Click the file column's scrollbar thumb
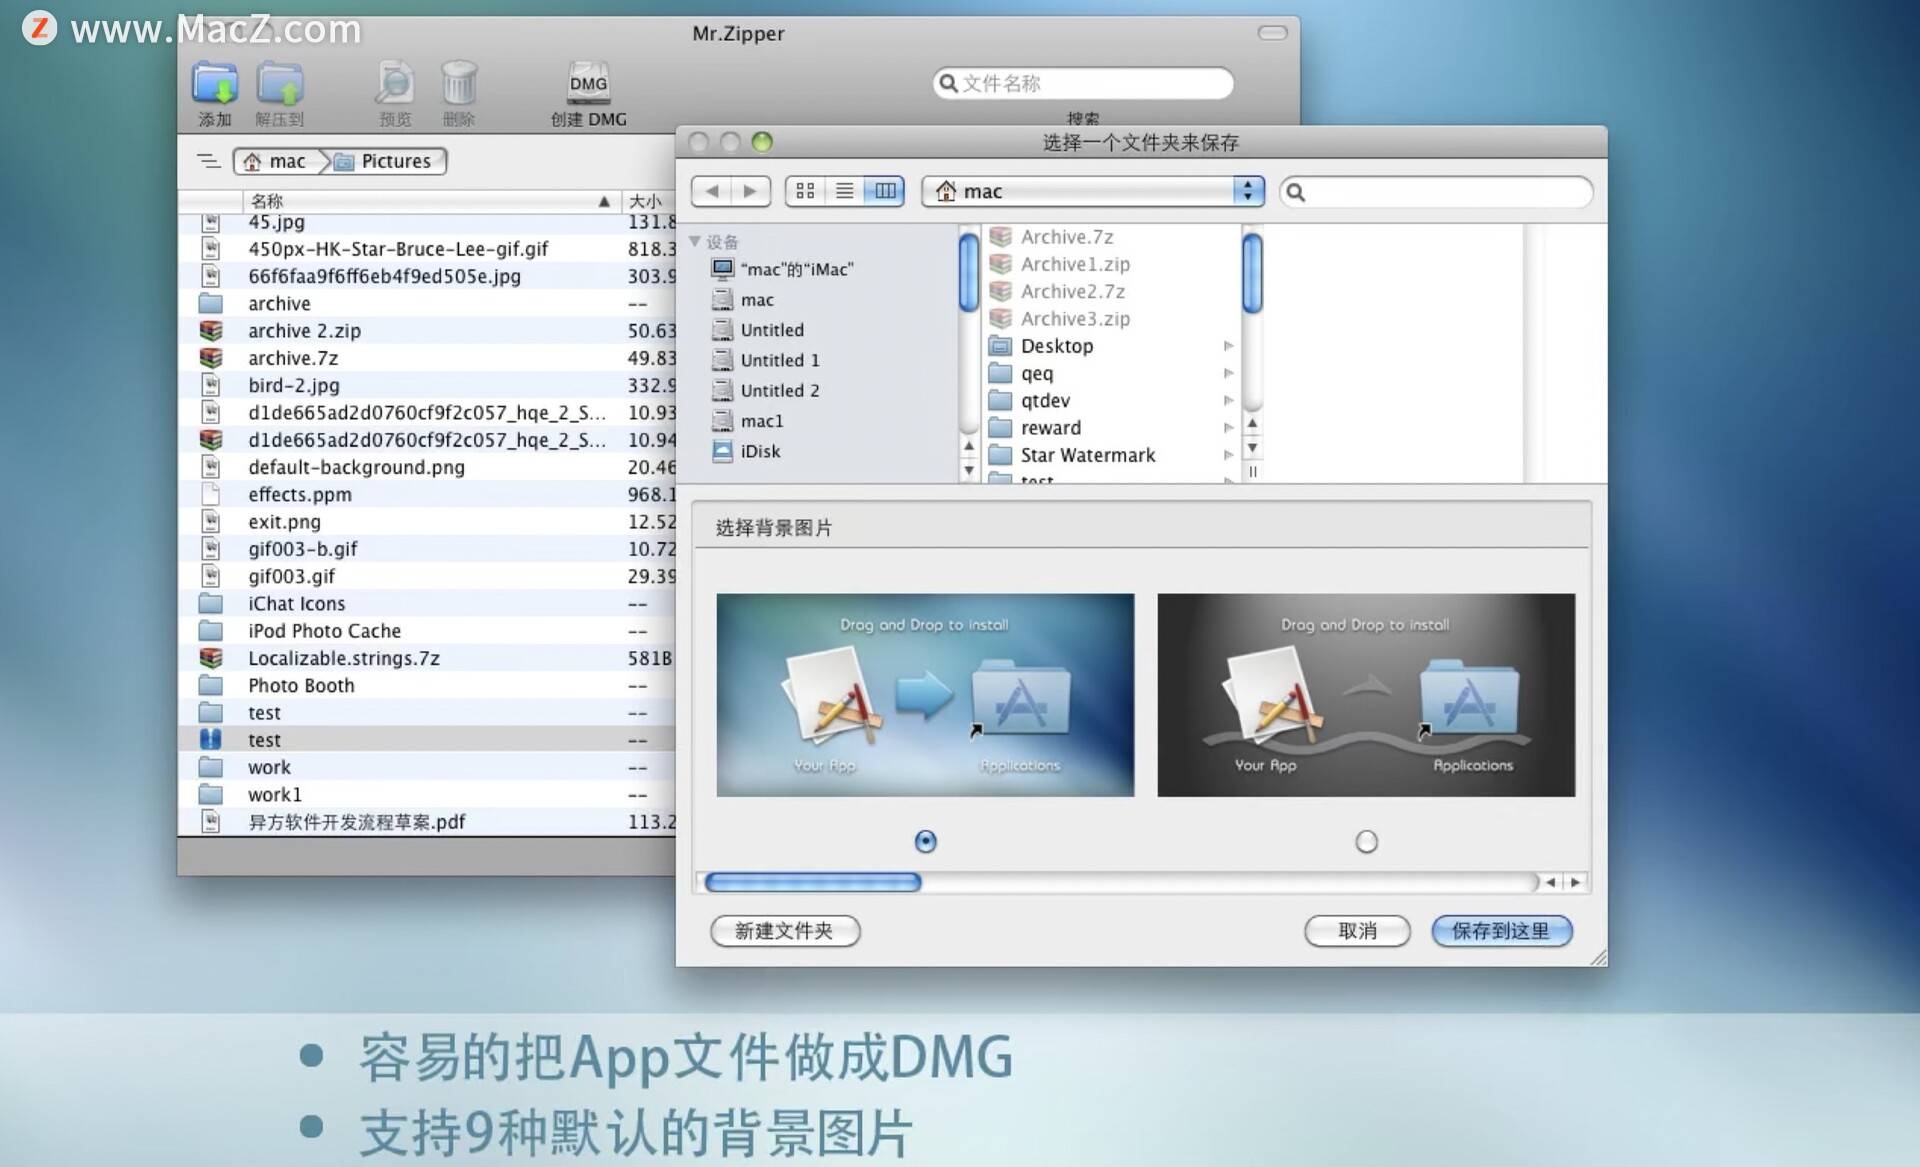This screenshot has height=1167, width=1920. [1252, 272]
